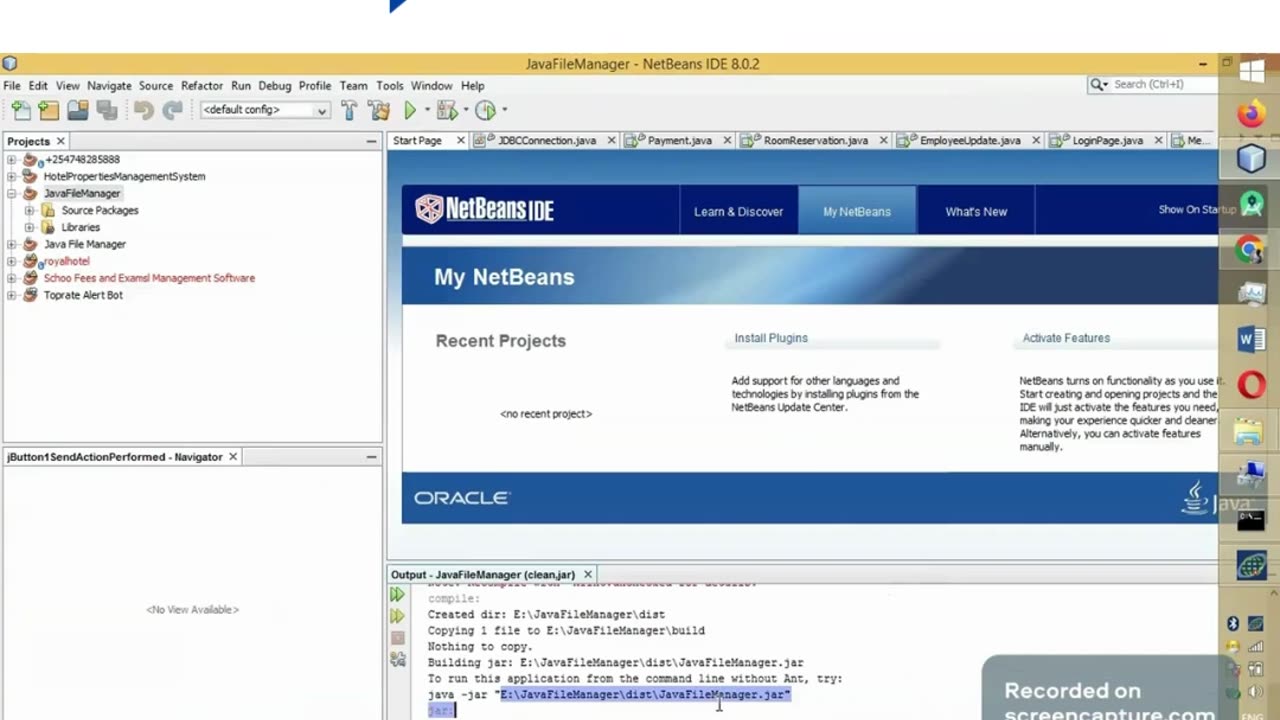Click the Re-run icon in Output panel
The width and height of the screenshot is (1280, 720).
397,595
